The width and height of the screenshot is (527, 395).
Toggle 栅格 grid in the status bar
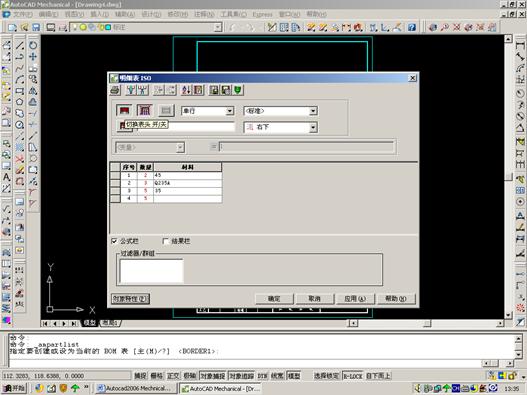157,376
